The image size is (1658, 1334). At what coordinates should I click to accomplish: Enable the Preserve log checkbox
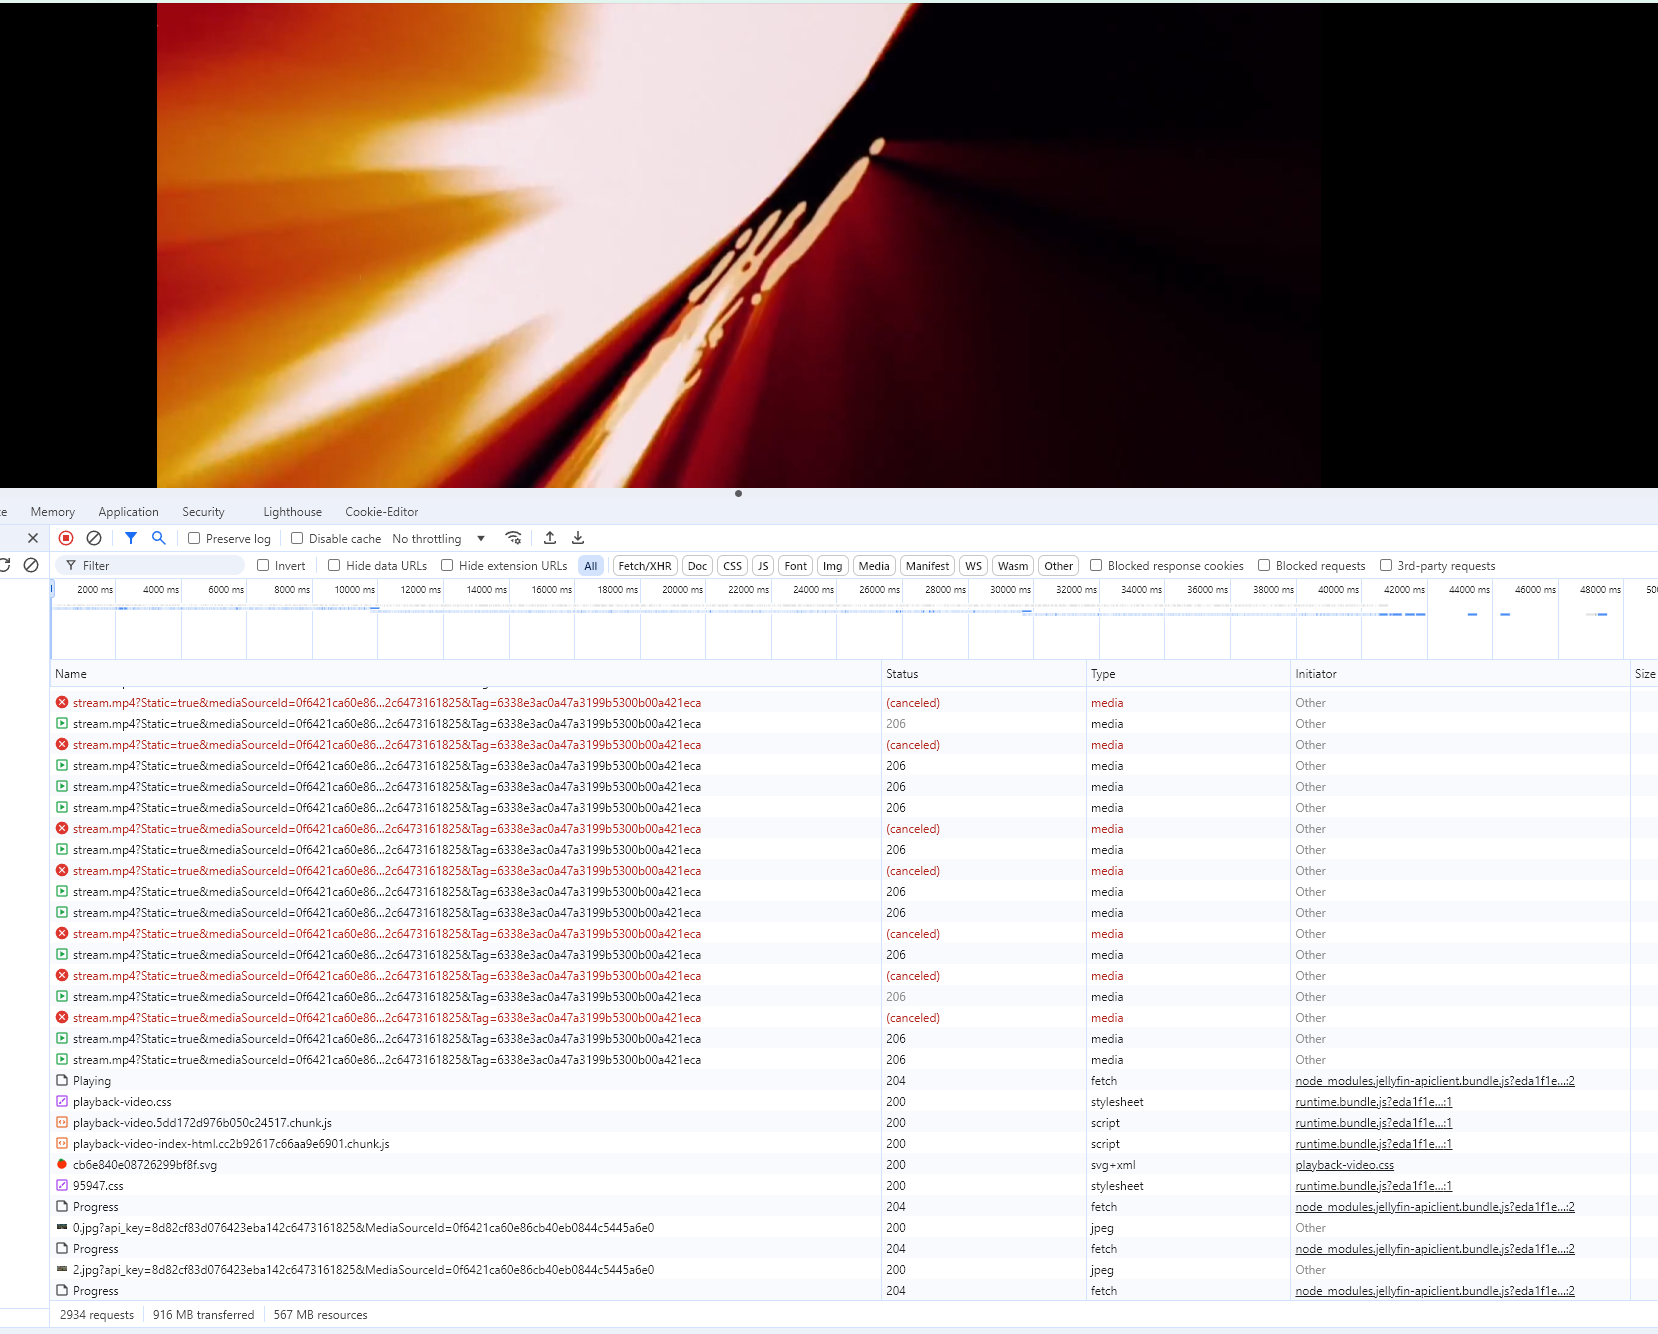(x=195, y=538)
